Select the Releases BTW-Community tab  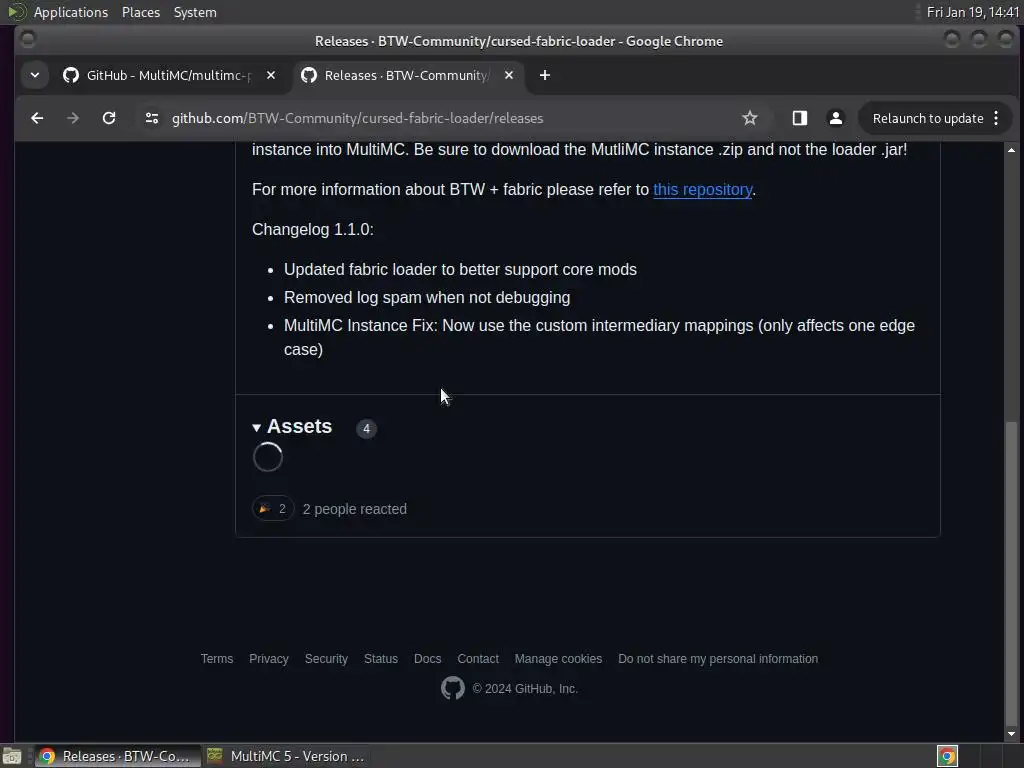[x=407, y=75]
